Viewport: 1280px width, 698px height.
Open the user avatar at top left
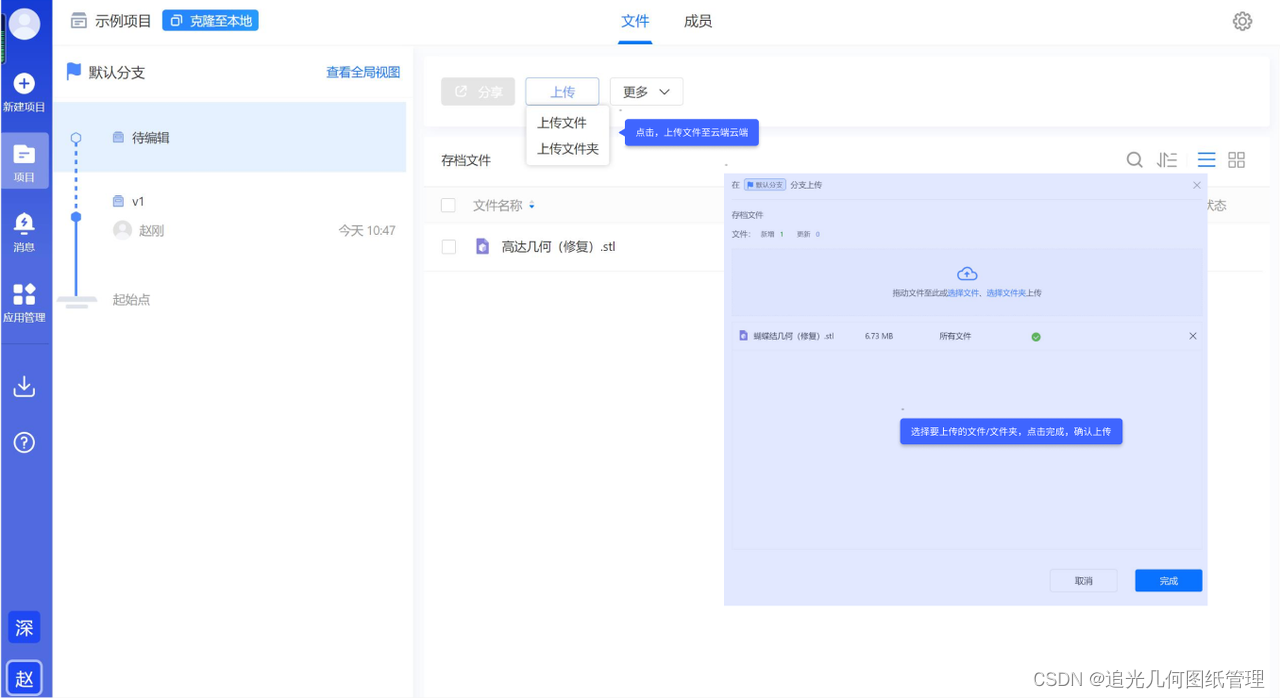pos(24,23)
